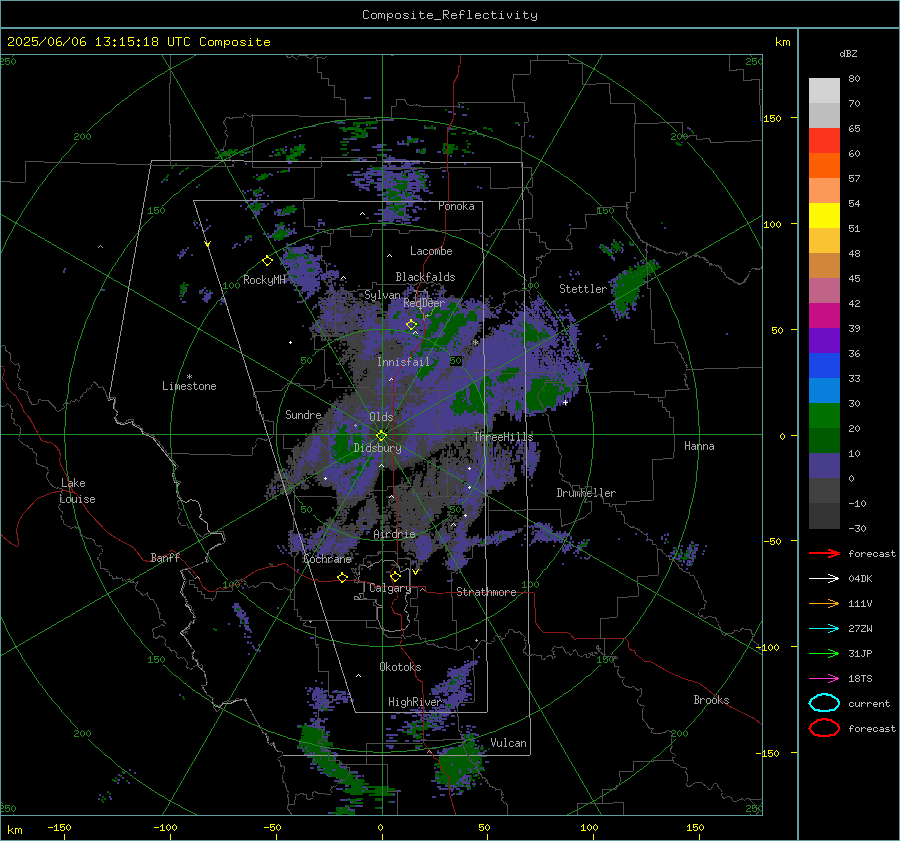The image size is (900, 841).
Task: Click the Drumheller label
Action: click(x=586, y=493)
